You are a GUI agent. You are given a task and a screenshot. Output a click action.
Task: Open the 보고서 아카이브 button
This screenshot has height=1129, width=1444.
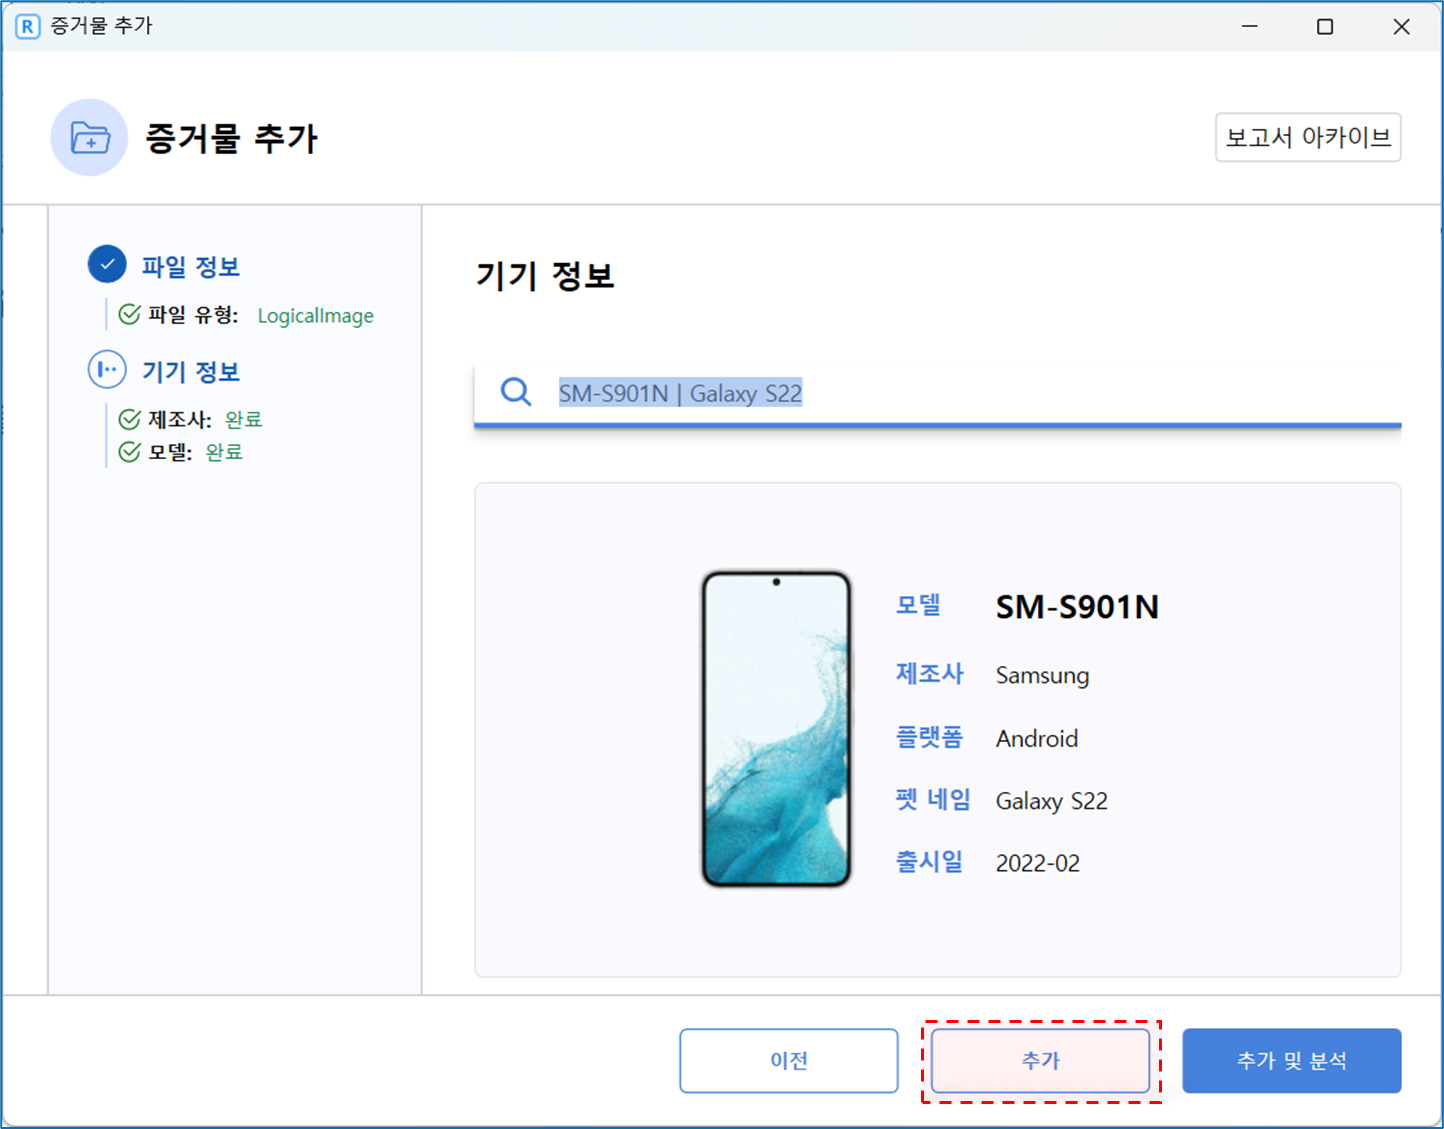click(x=1308, y=137)
